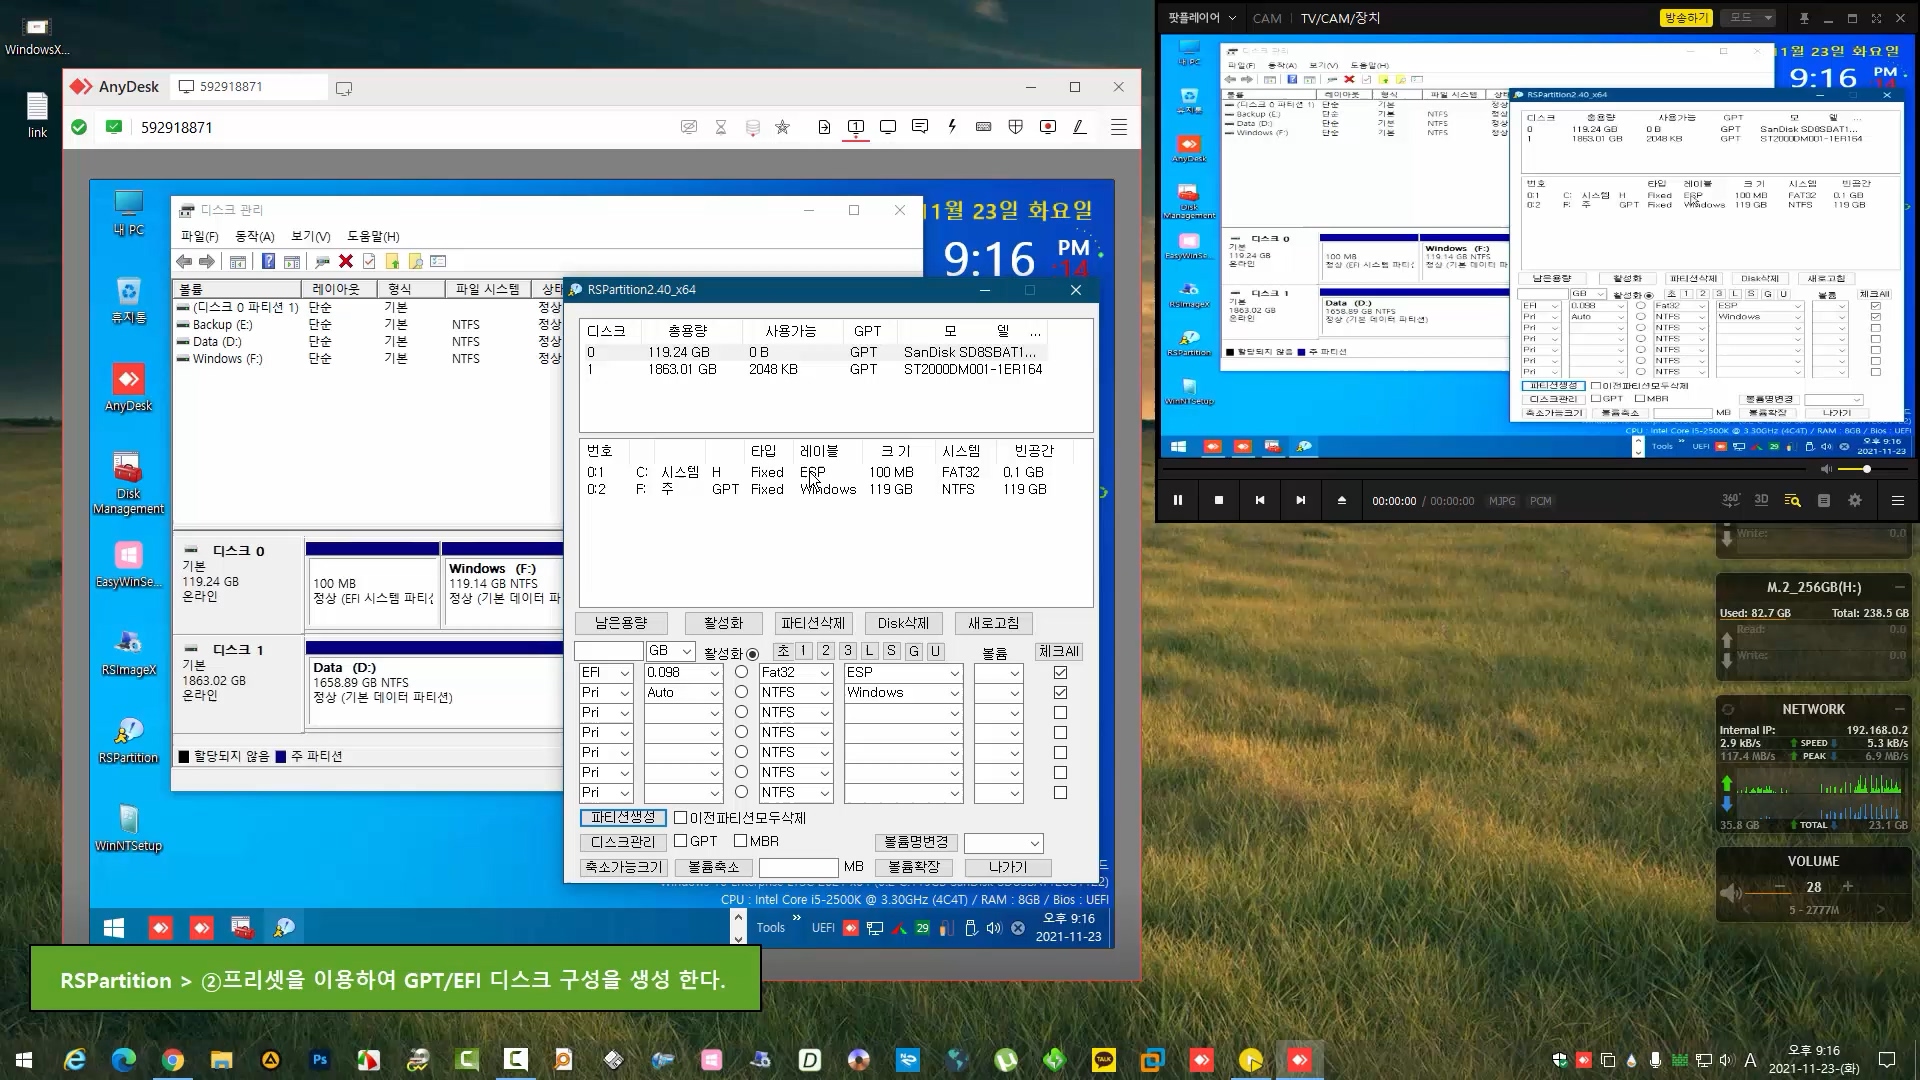Open AnyDesk whiteboard pen icon
1920x1080 pixels.
[1080, 127]
